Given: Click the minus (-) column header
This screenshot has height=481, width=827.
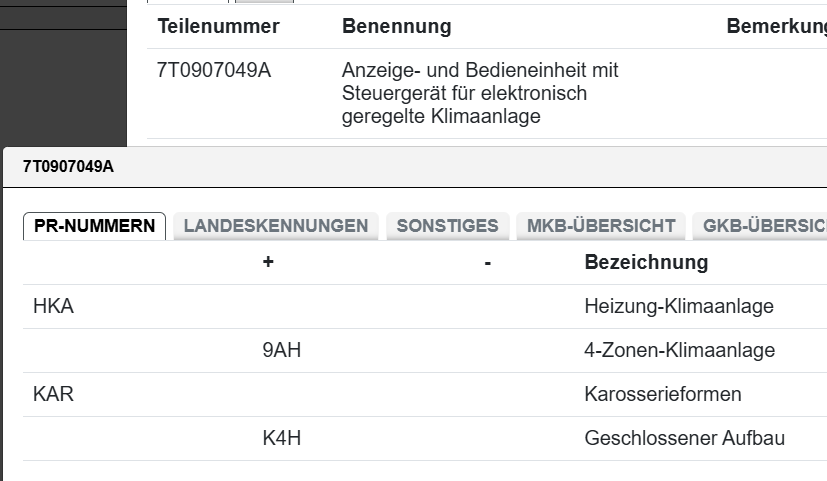Looking at the screenshot, I should coord(487,262).
